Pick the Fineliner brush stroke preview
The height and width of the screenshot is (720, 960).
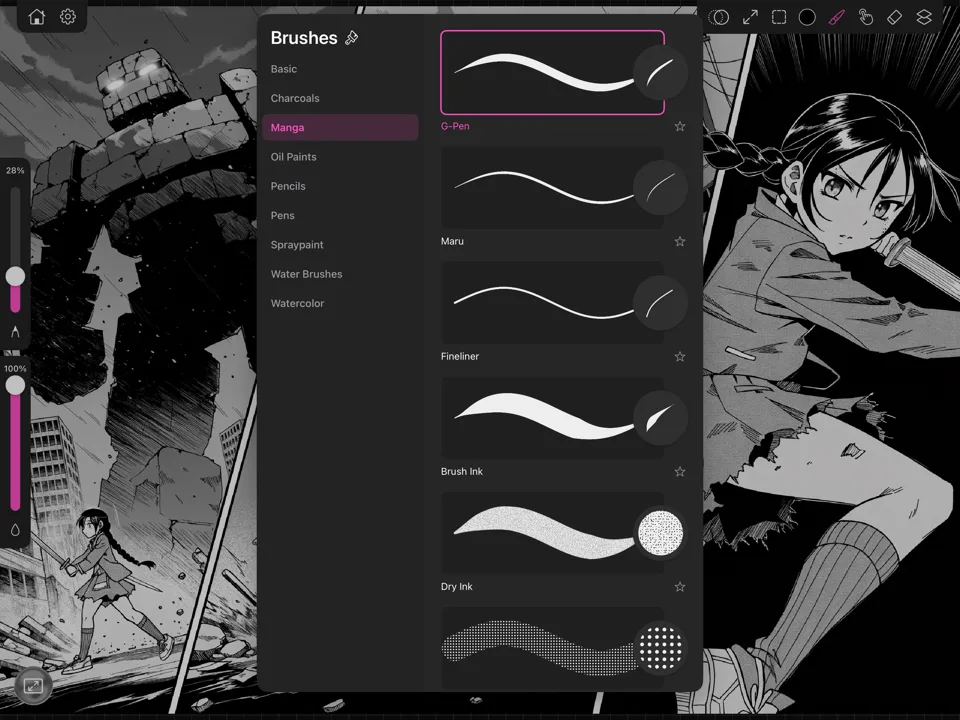point(552,303)
